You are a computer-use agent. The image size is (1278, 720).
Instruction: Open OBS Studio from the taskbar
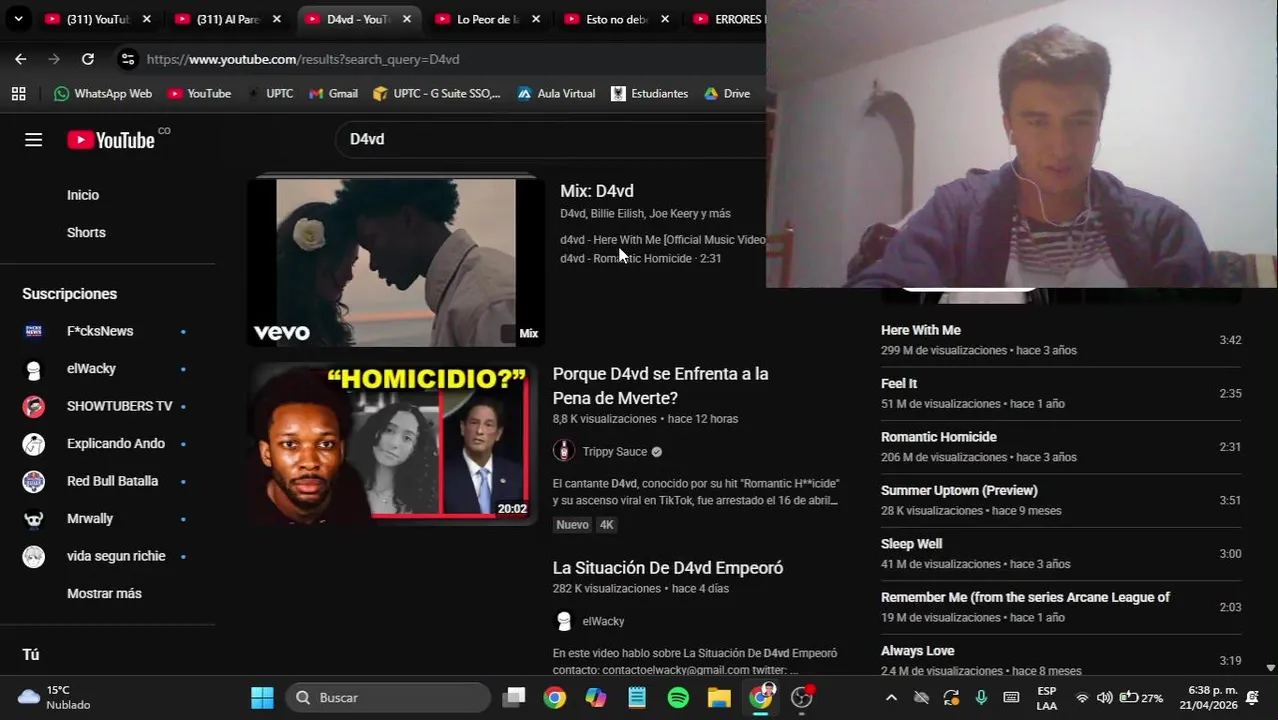point(802,698)
